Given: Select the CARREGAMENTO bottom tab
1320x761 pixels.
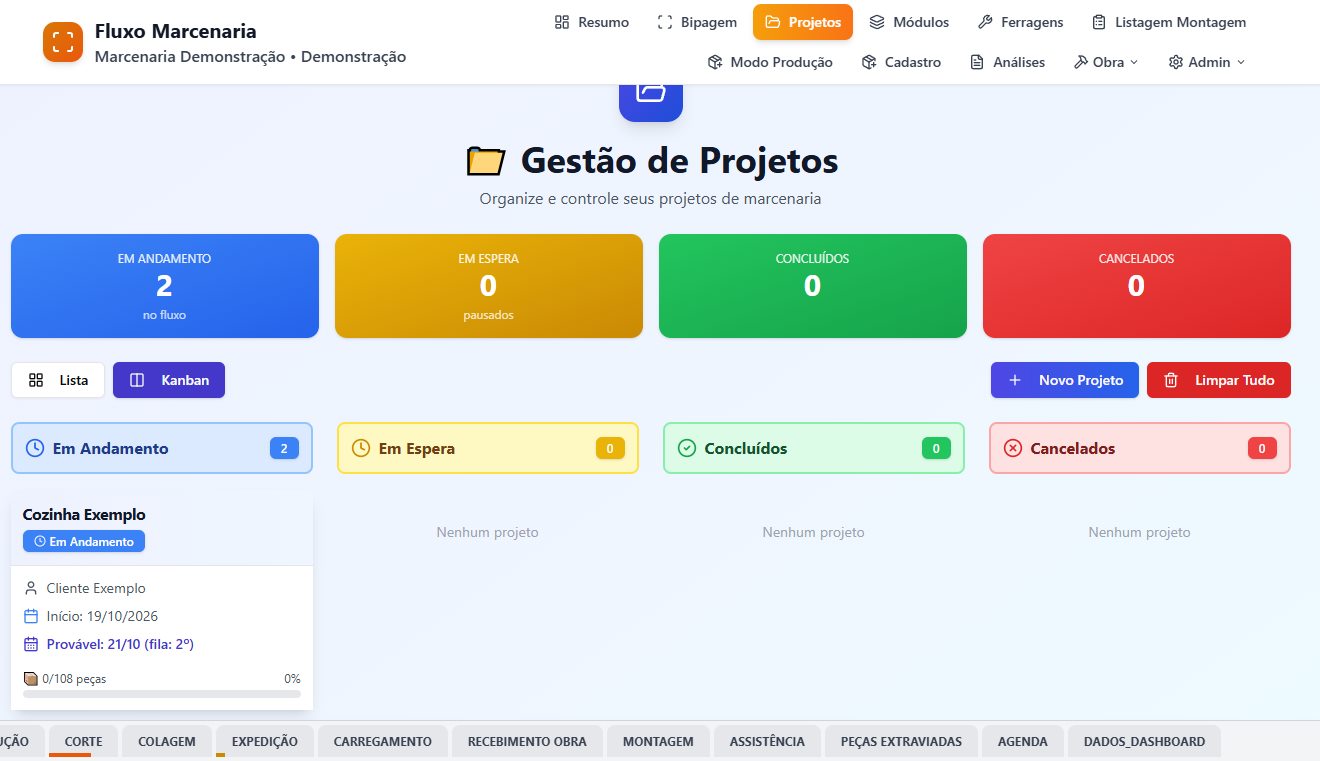Looking at the screenshot, I should pos(383,741).
